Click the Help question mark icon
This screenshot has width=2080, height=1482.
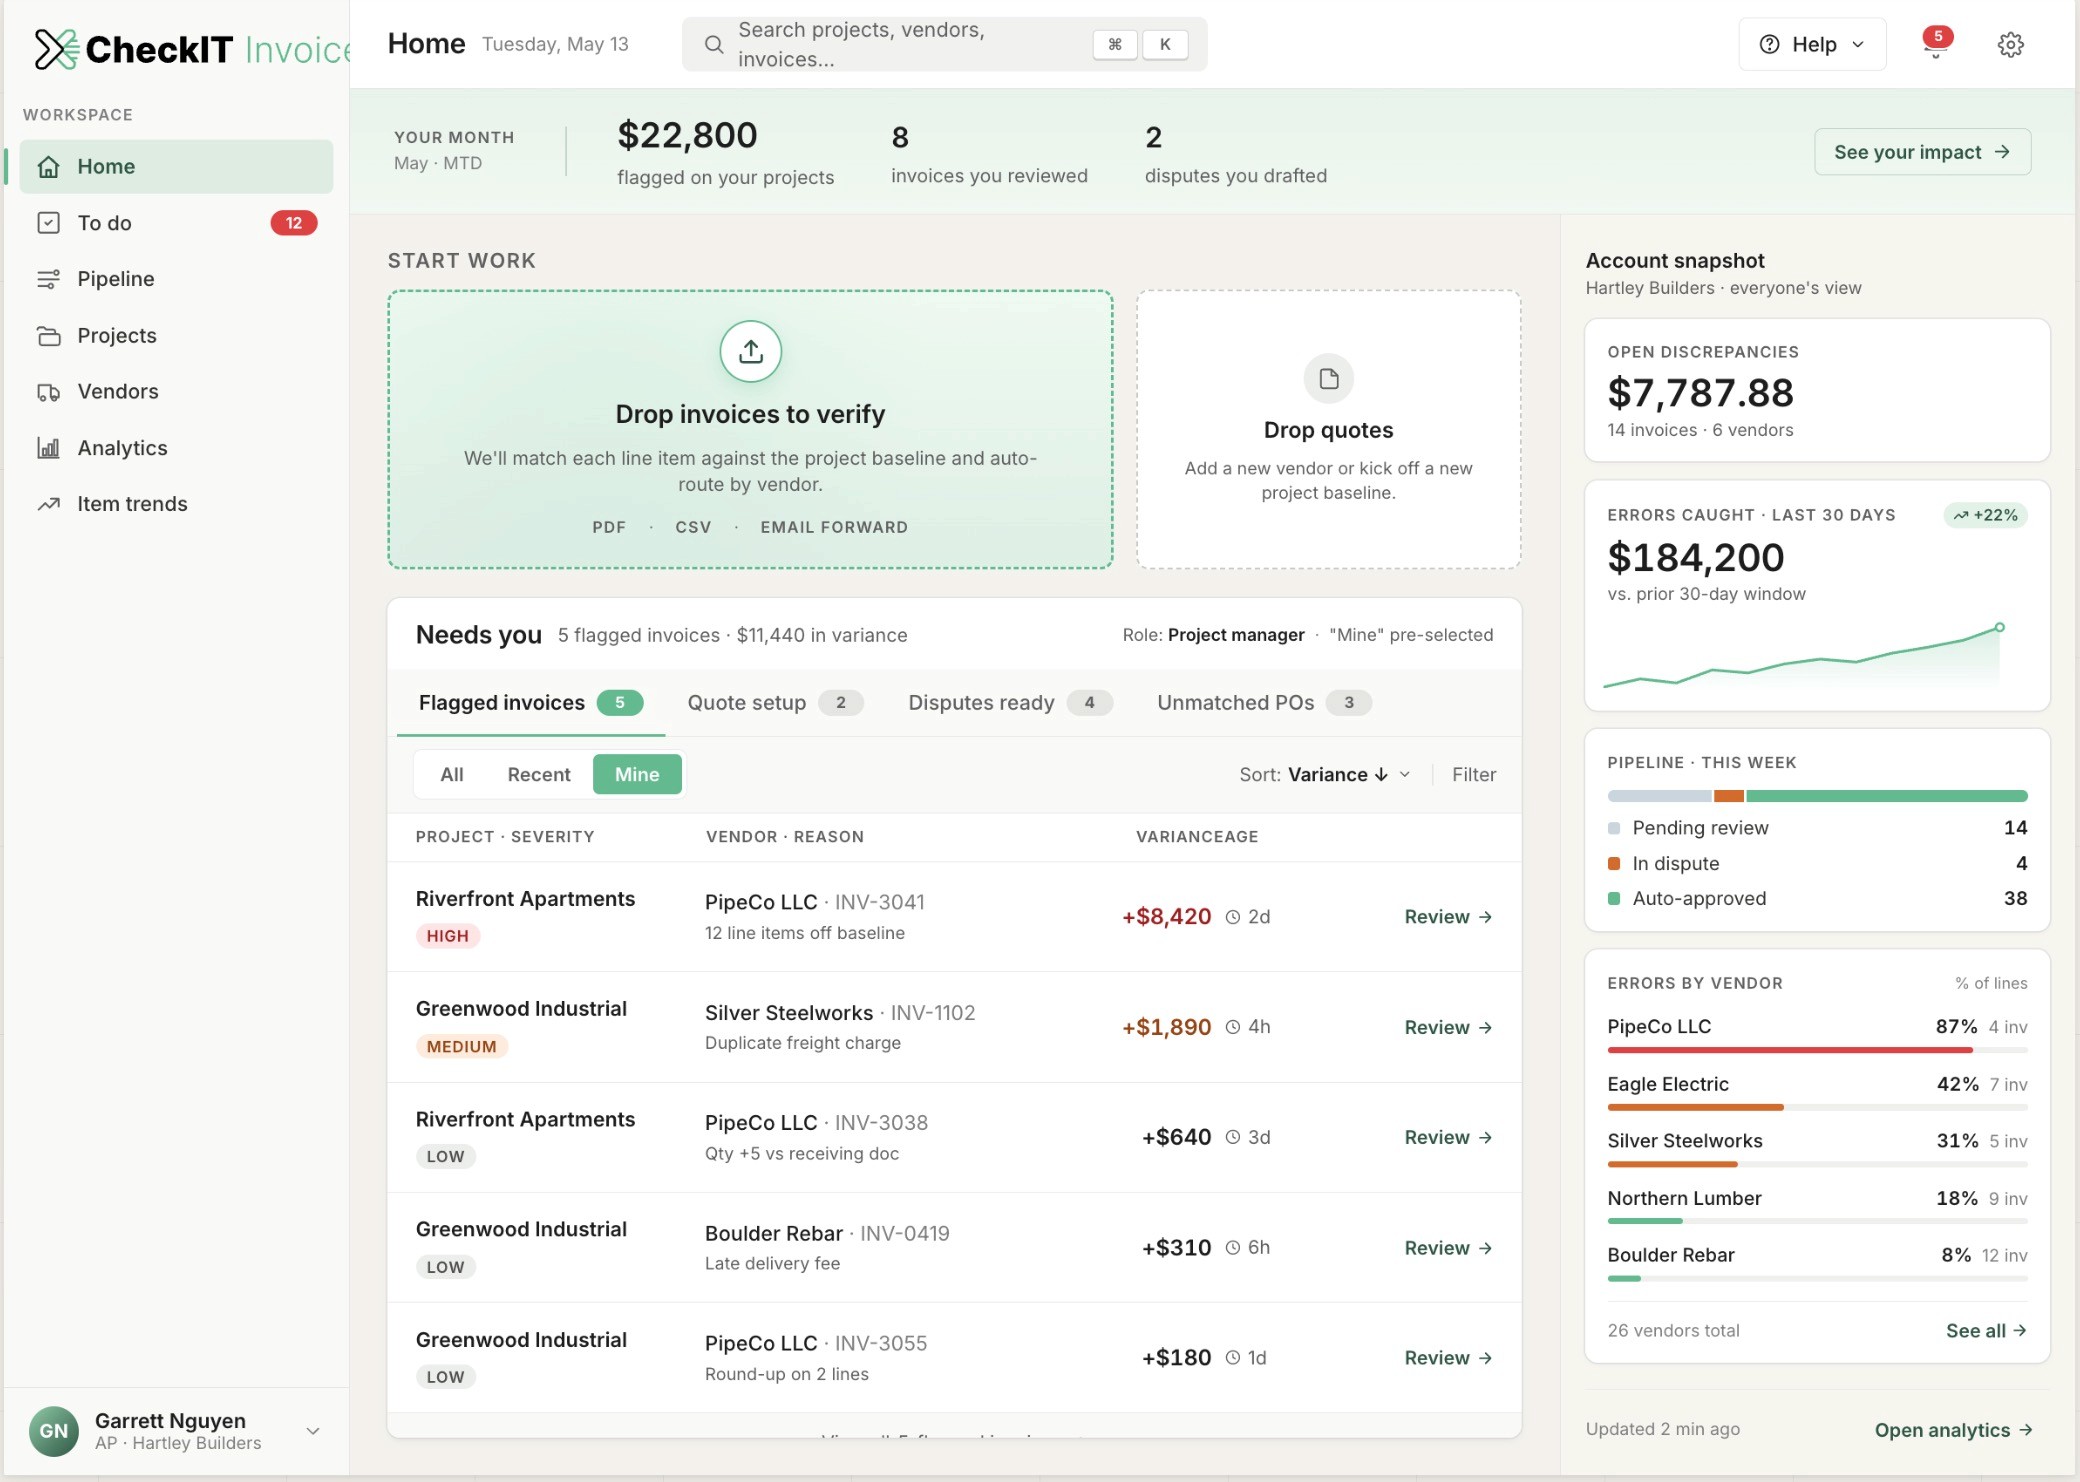pyautogui.click(x=1770, y=44)
